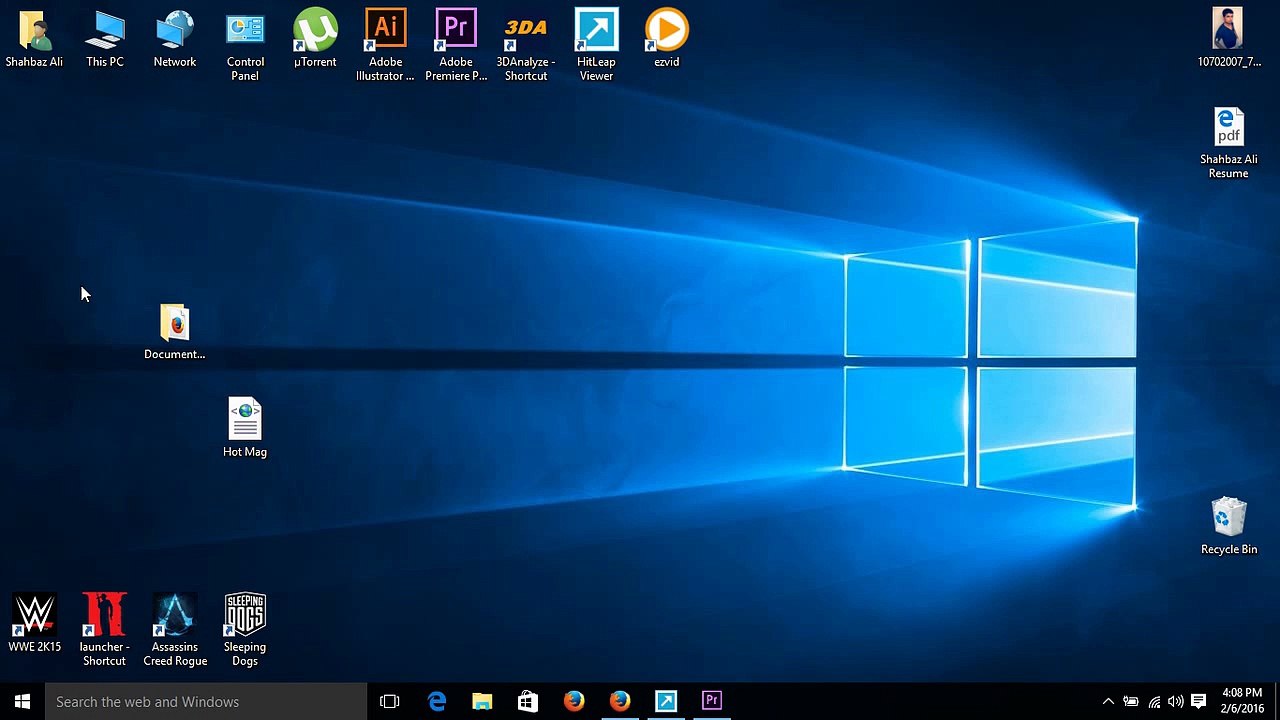Viewport: 1280px width, 720px height.
Task: Switch to HitLeap Viewer on the taskbar
Action: point(666,701)
